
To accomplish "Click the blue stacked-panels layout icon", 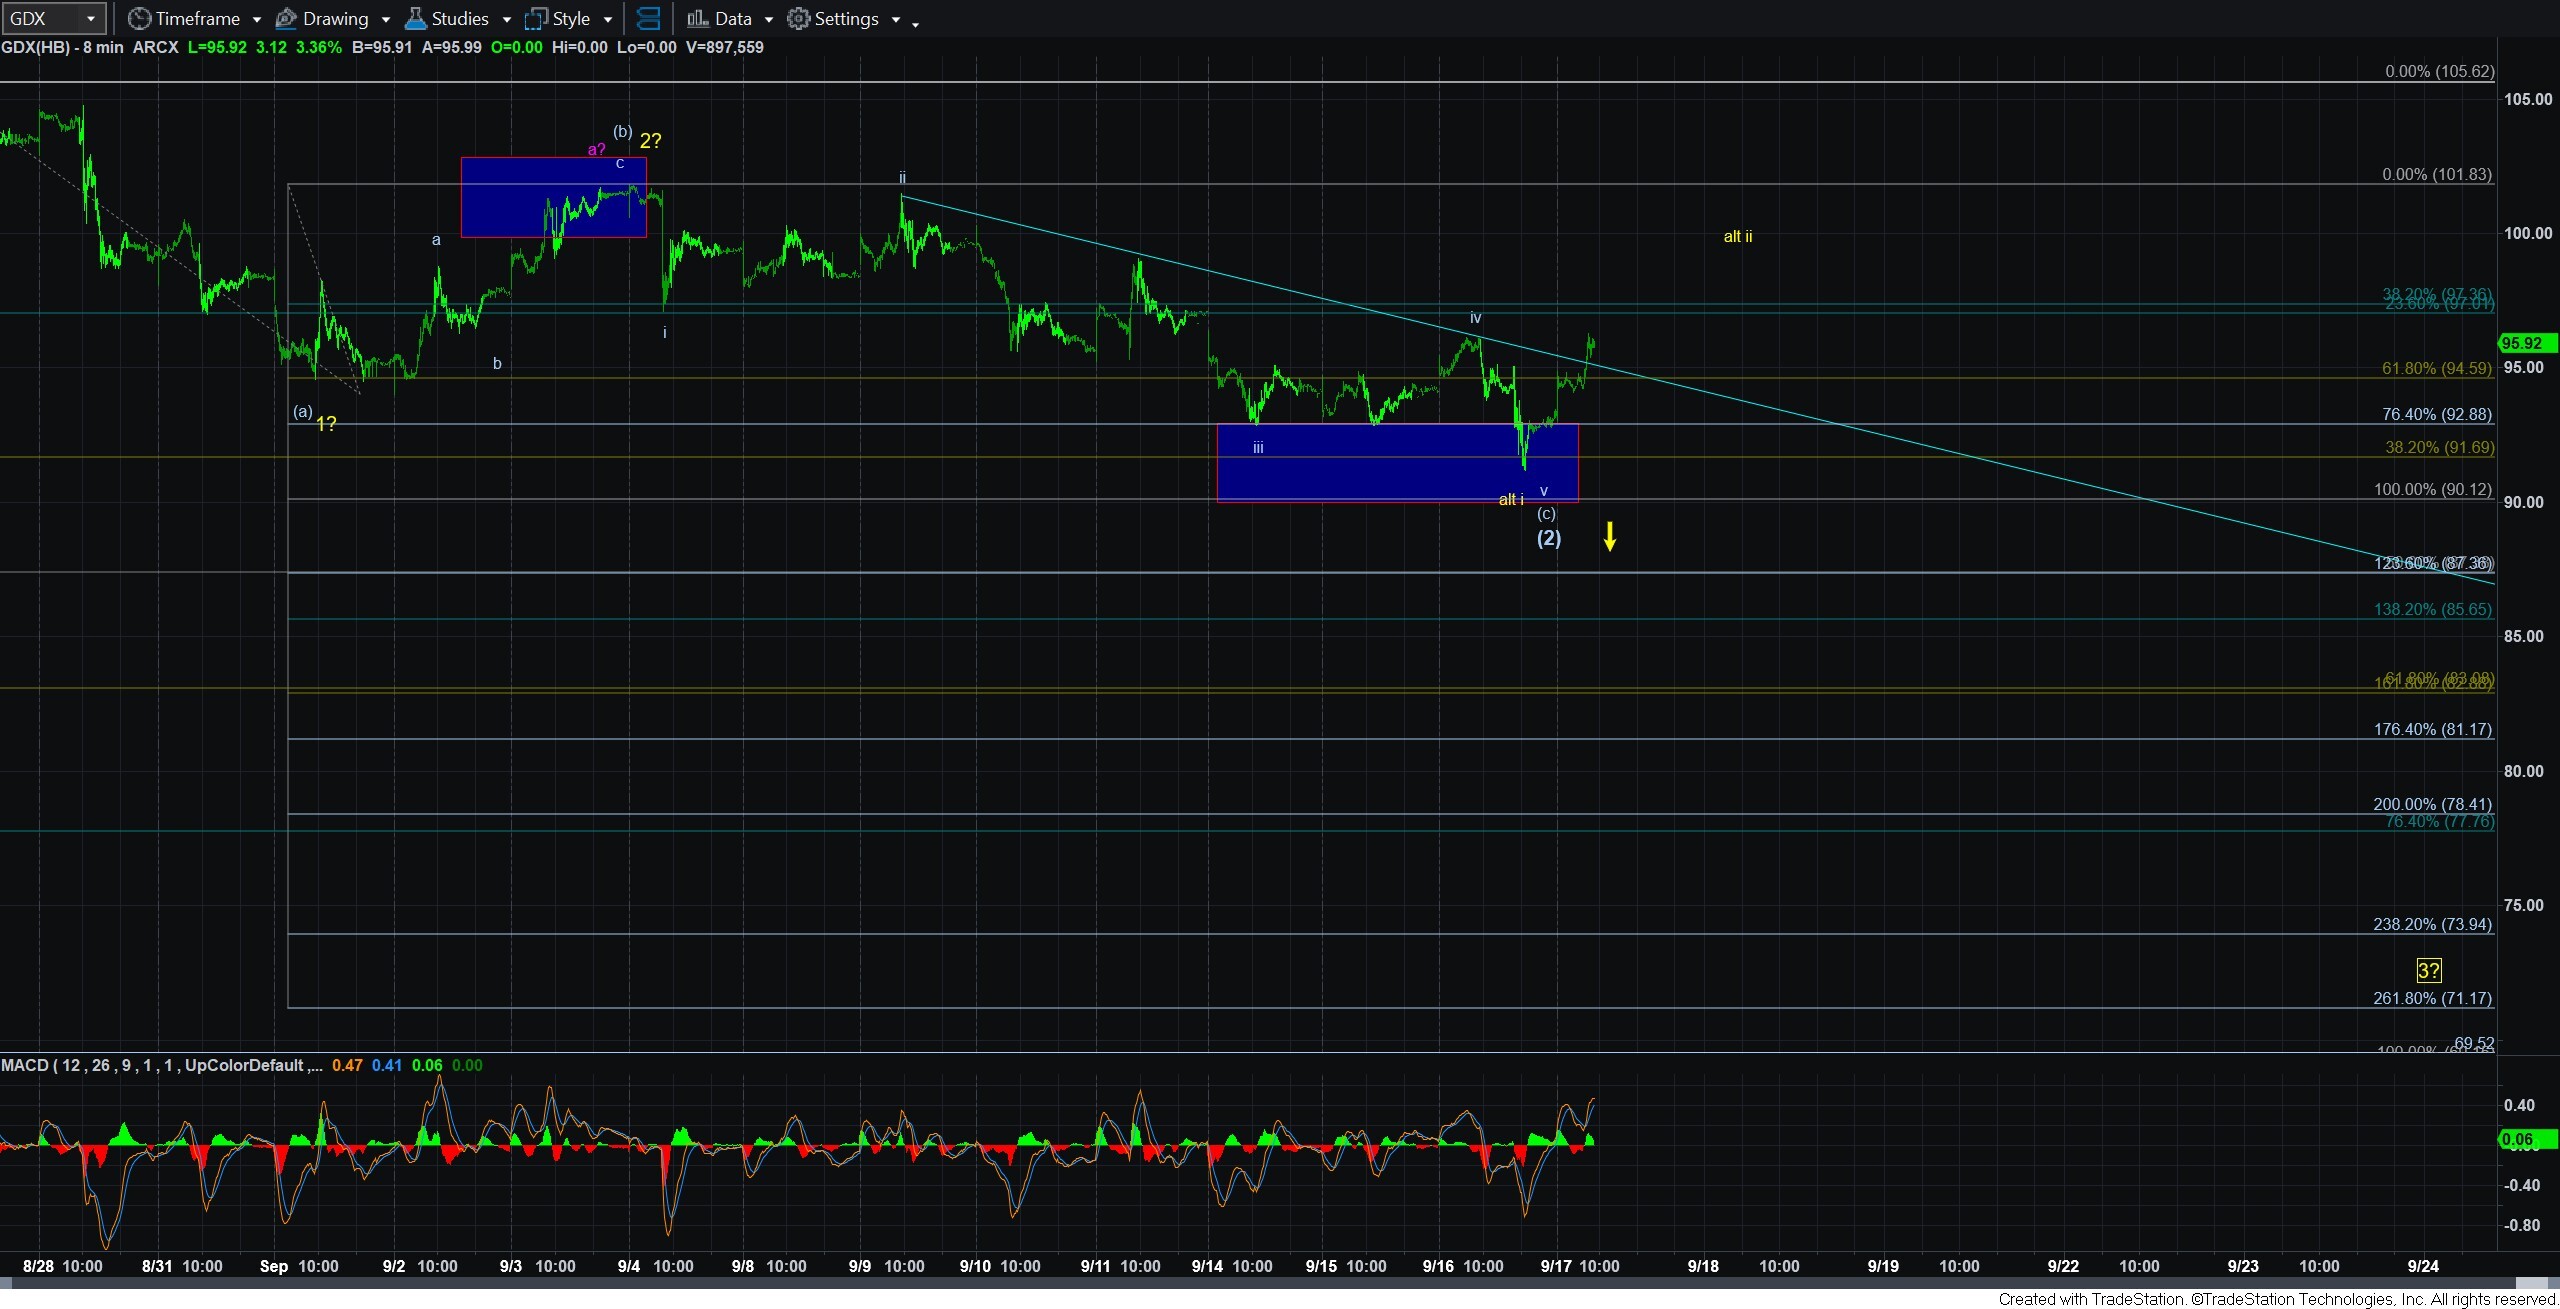I will tap(648, 19).
